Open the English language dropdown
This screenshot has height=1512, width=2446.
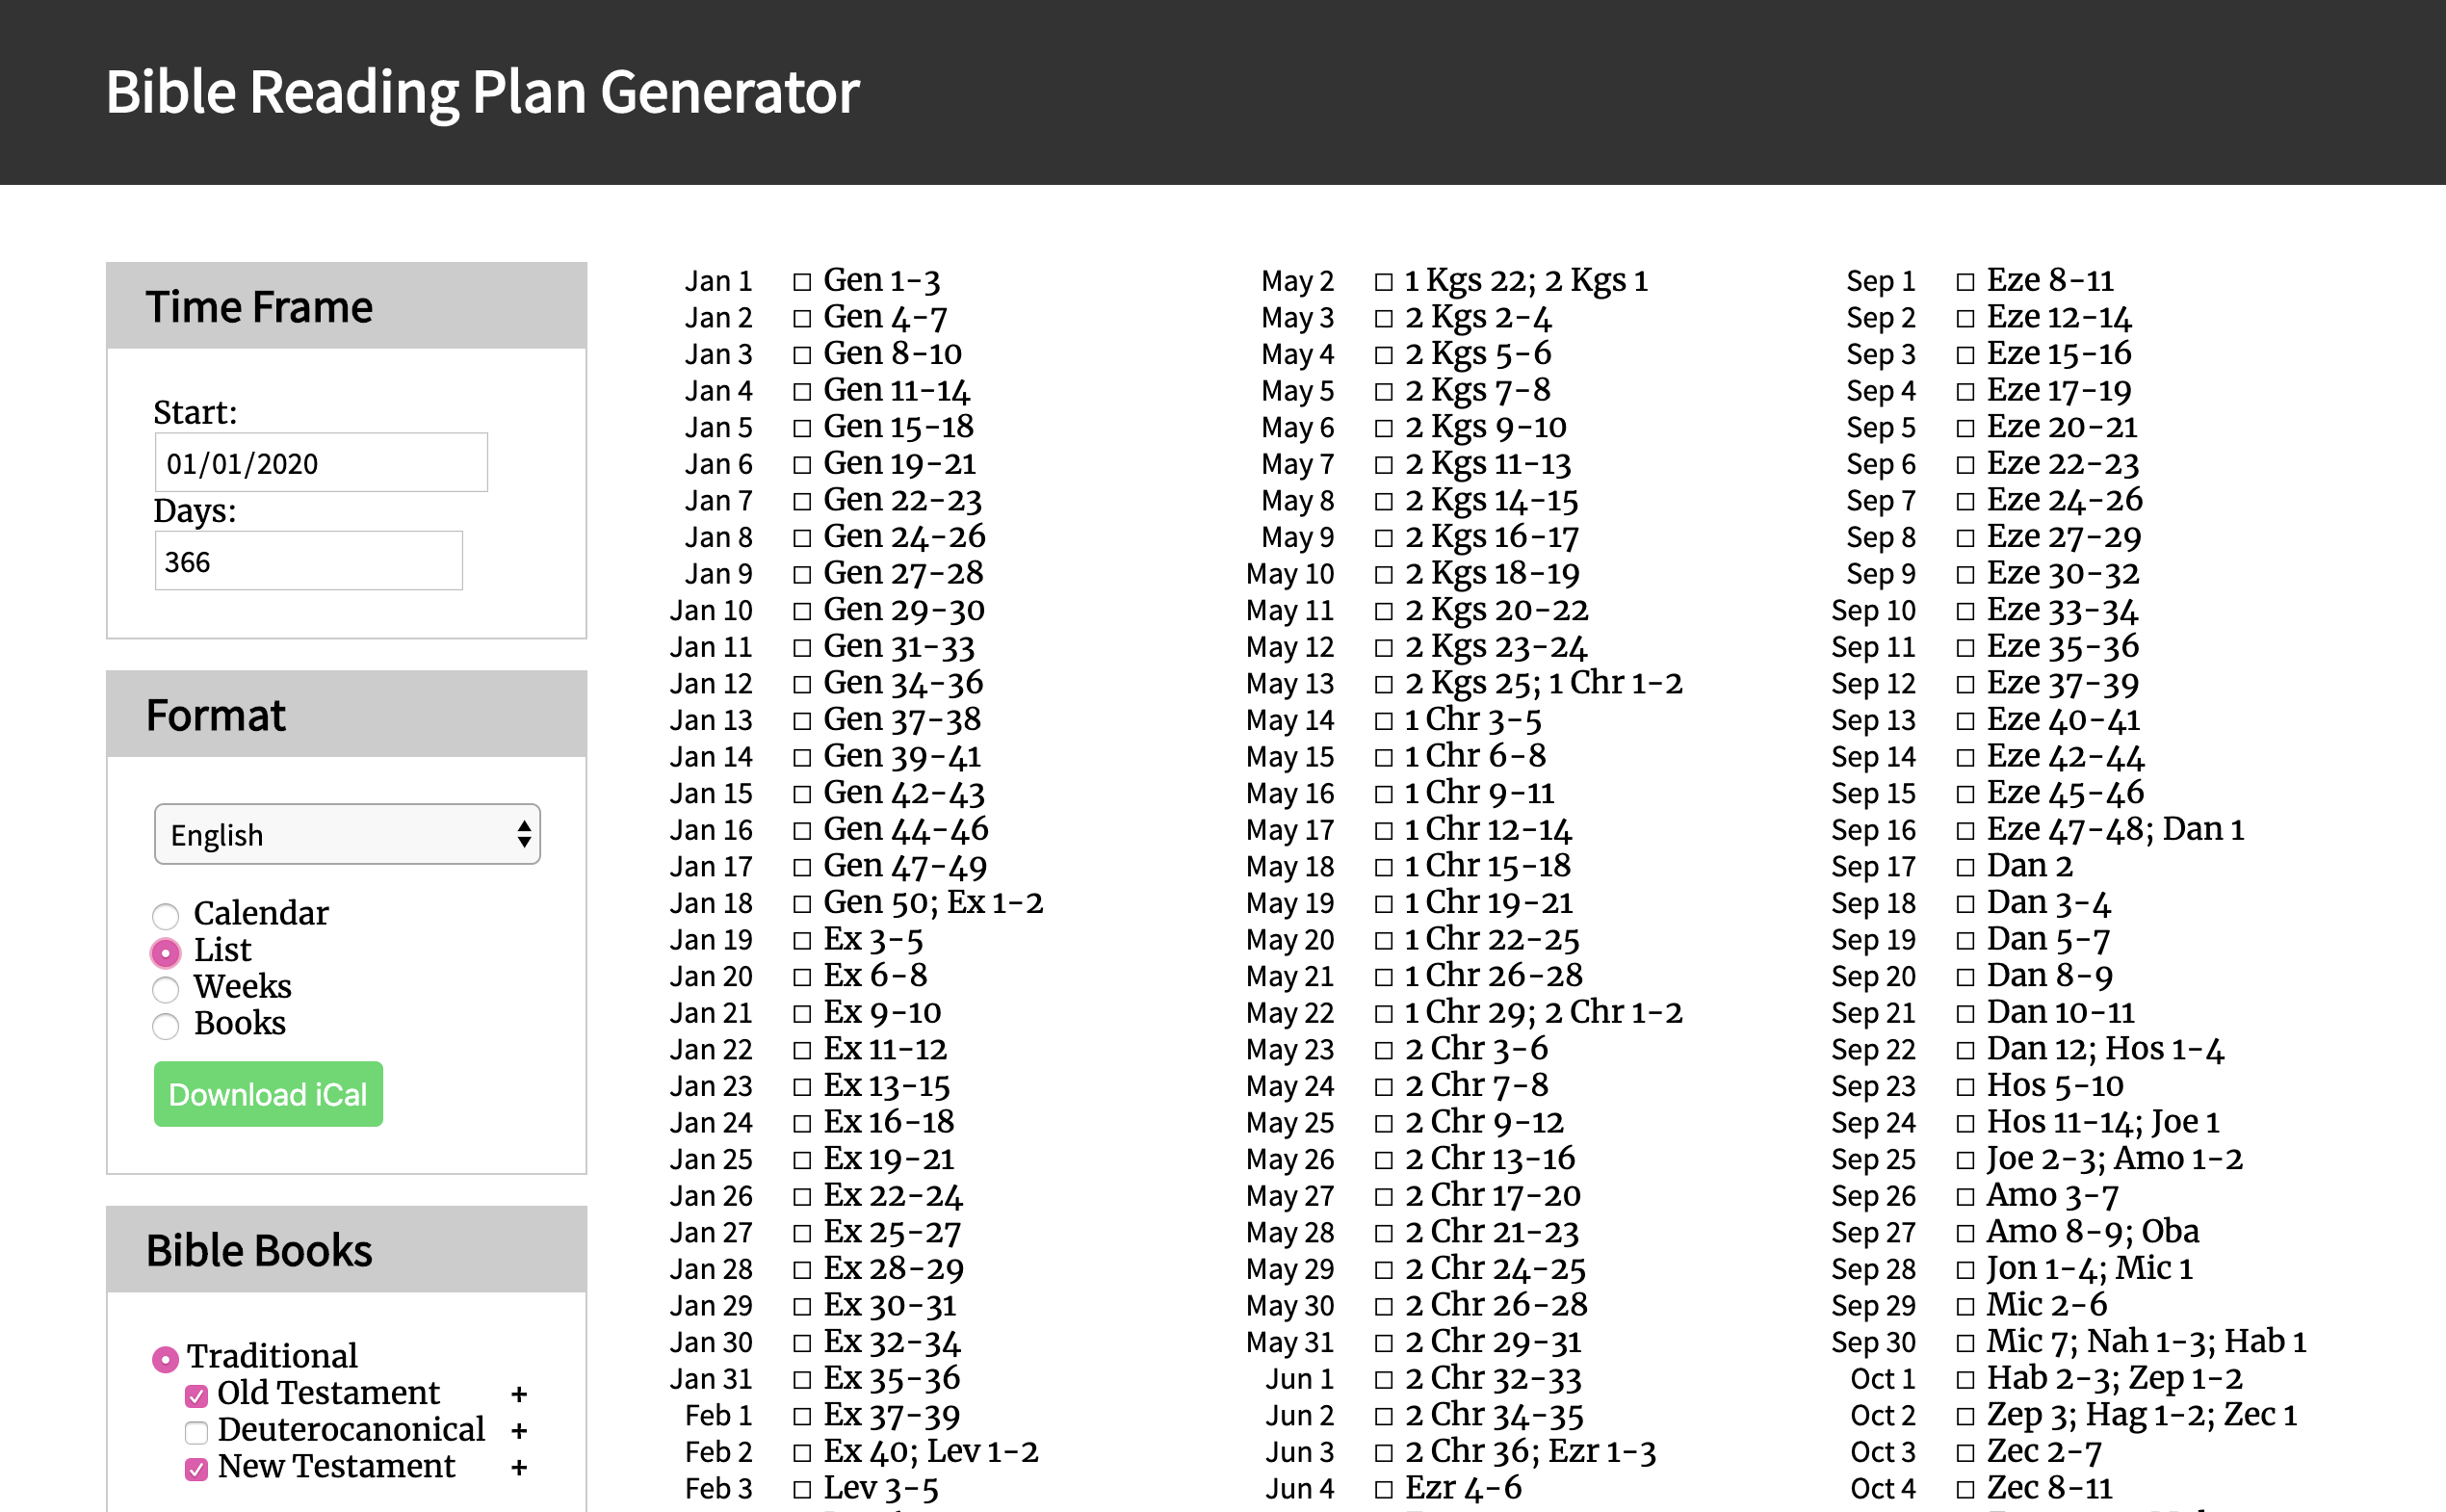(x=347, y=834)
